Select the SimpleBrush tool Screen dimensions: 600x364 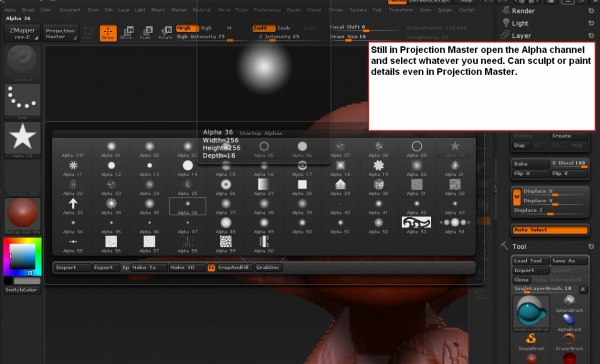click(x=531, y=341)
